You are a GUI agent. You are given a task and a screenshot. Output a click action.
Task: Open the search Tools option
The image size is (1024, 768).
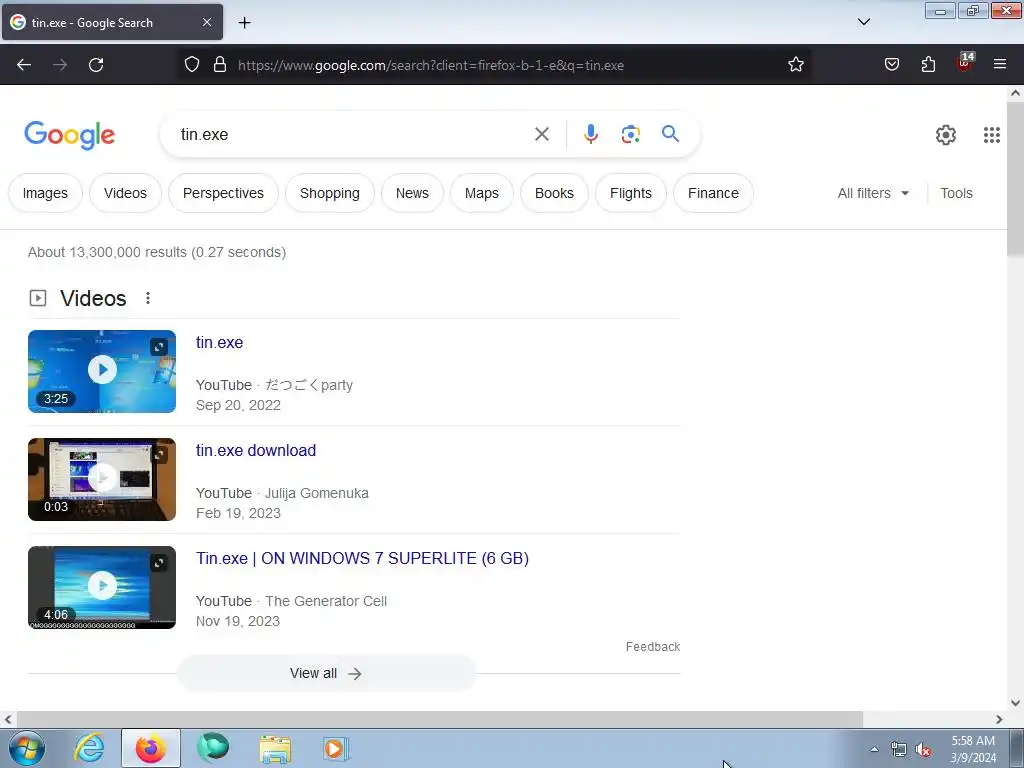[956, 193]
